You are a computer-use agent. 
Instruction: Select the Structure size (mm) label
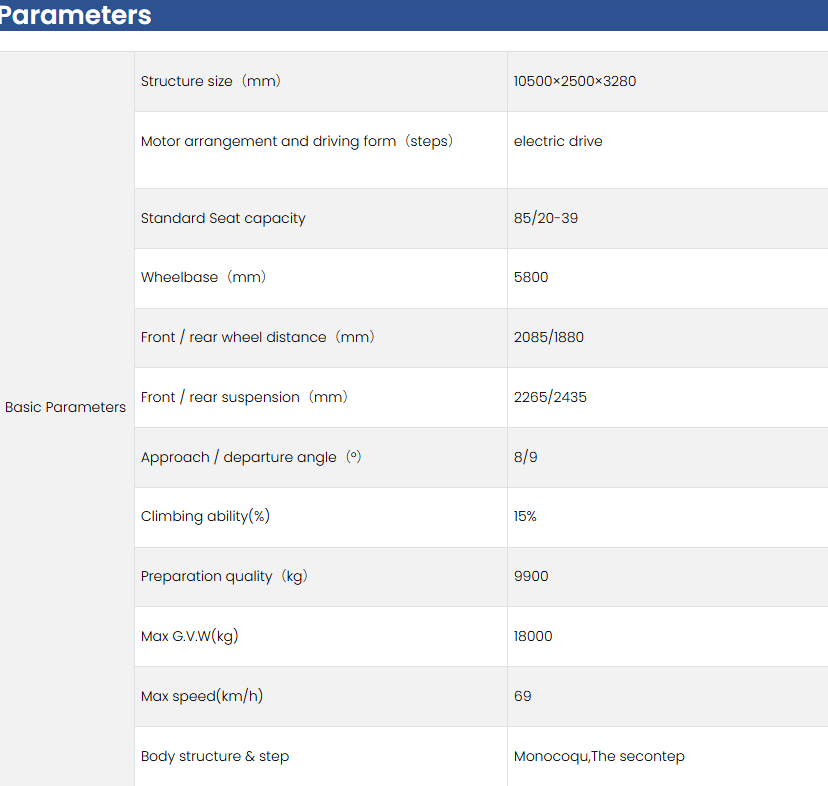pyautogui.click(x=211, y=81)
